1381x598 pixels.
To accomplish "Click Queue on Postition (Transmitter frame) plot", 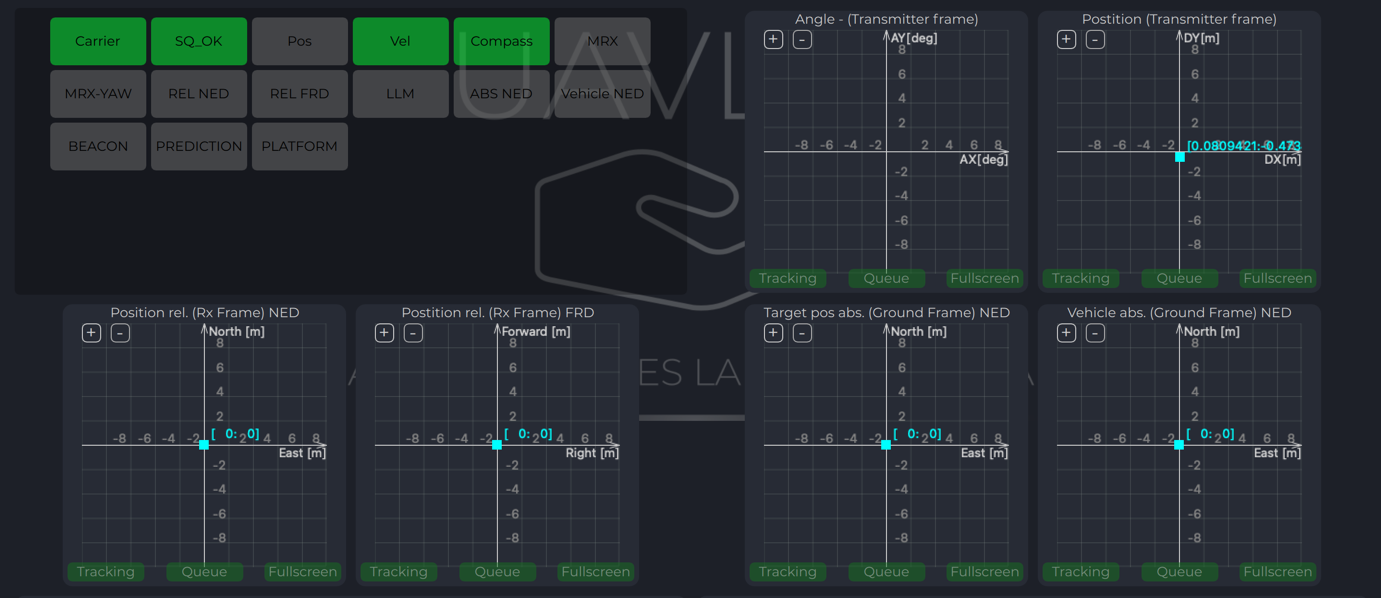I will pos(1179,278).
